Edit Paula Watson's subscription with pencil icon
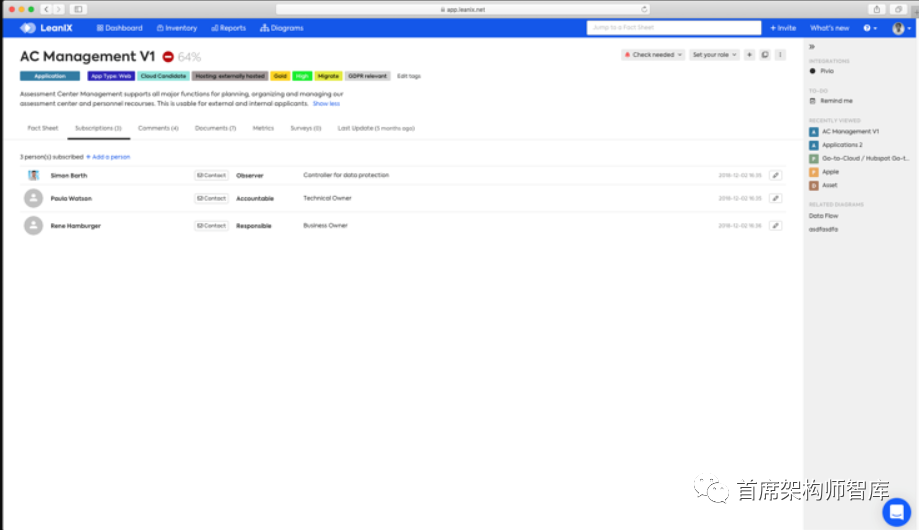Screen dimensions: 919x530 pyautogui.click(x=775, y=198)
